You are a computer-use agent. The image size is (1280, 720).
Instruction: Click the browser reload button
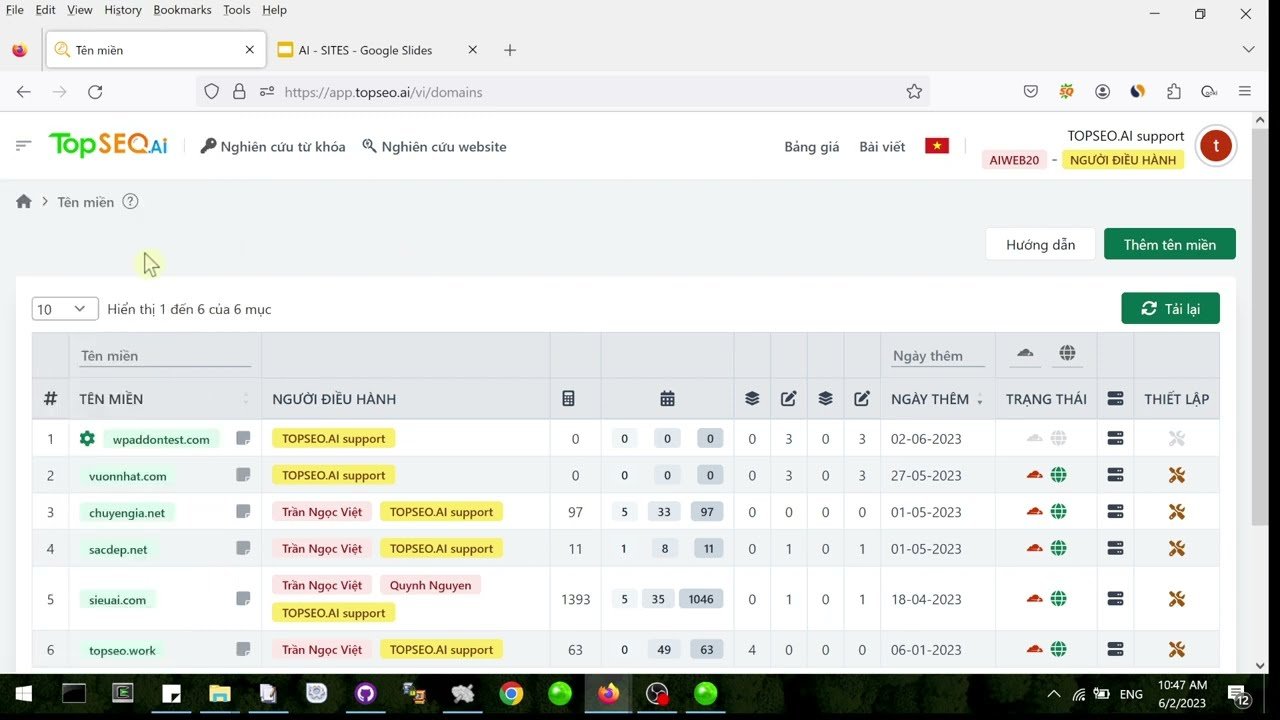tap(95, 92)
